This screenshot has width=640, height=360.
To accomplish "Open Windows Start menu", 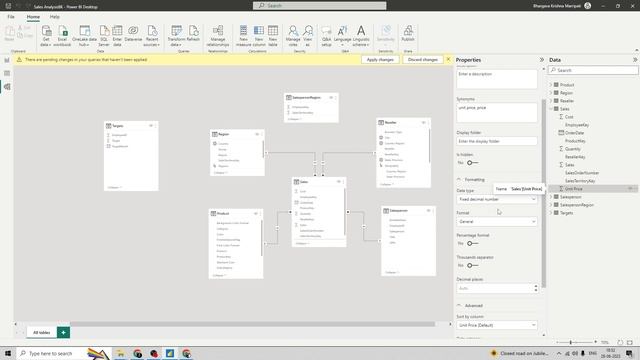I will [x=8, y=353].
